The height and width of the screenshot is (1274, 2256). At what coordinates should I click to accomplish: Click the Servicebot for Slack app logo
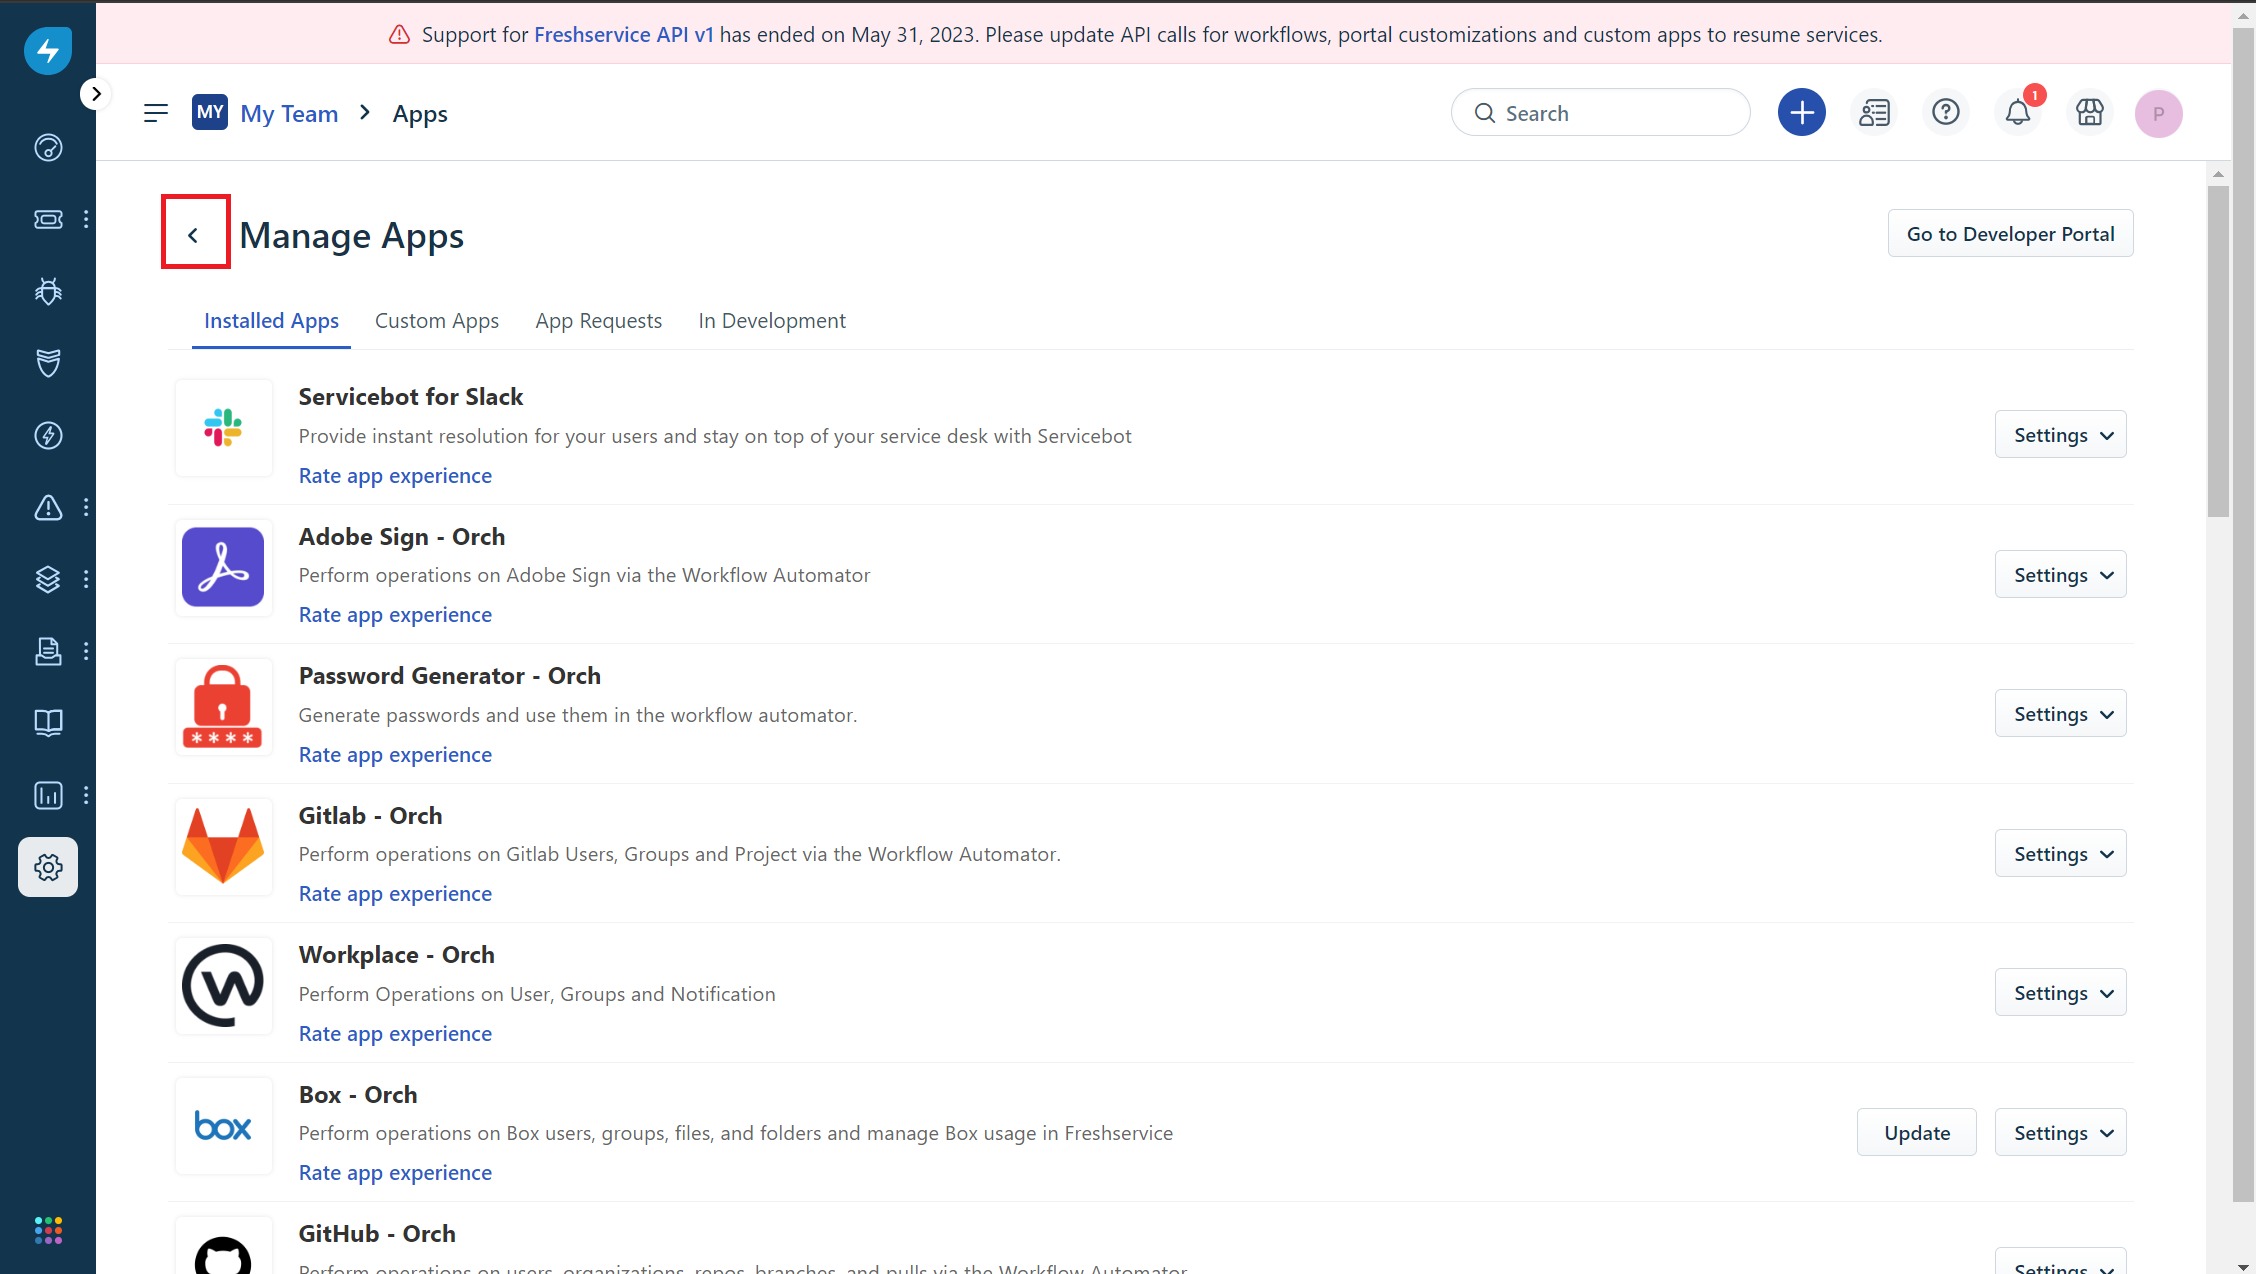[x=223, y=428]
